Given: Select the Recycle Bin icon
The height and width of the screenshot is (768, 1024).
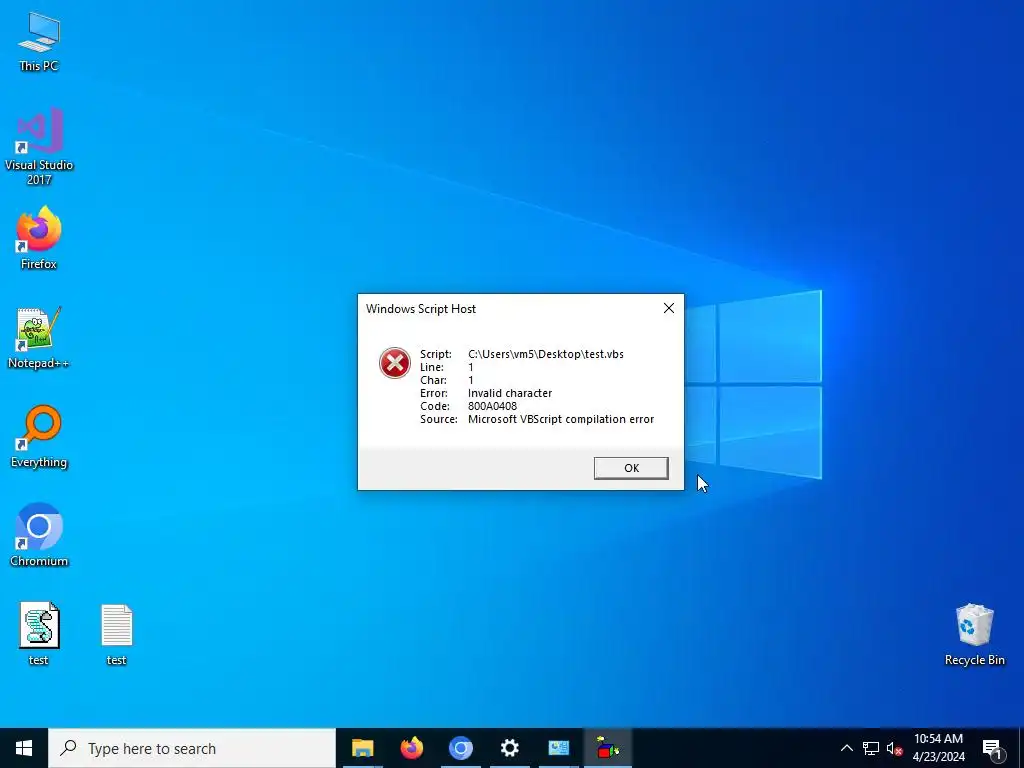Looking at the screenshot, I should (x=974, y=633).
